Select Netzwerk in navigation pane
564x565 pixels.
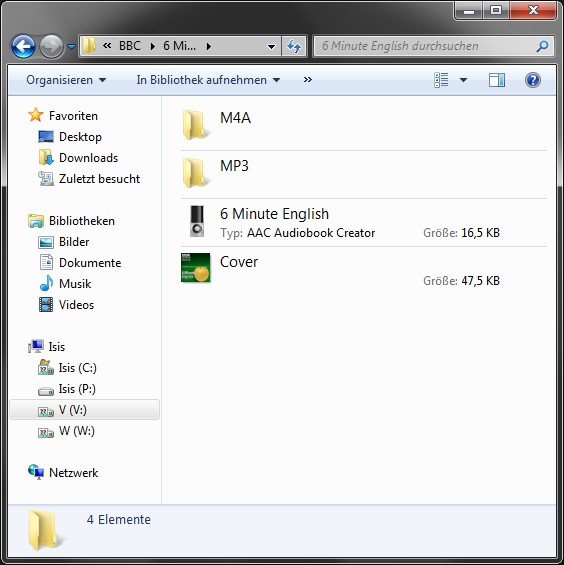(73, 473)
